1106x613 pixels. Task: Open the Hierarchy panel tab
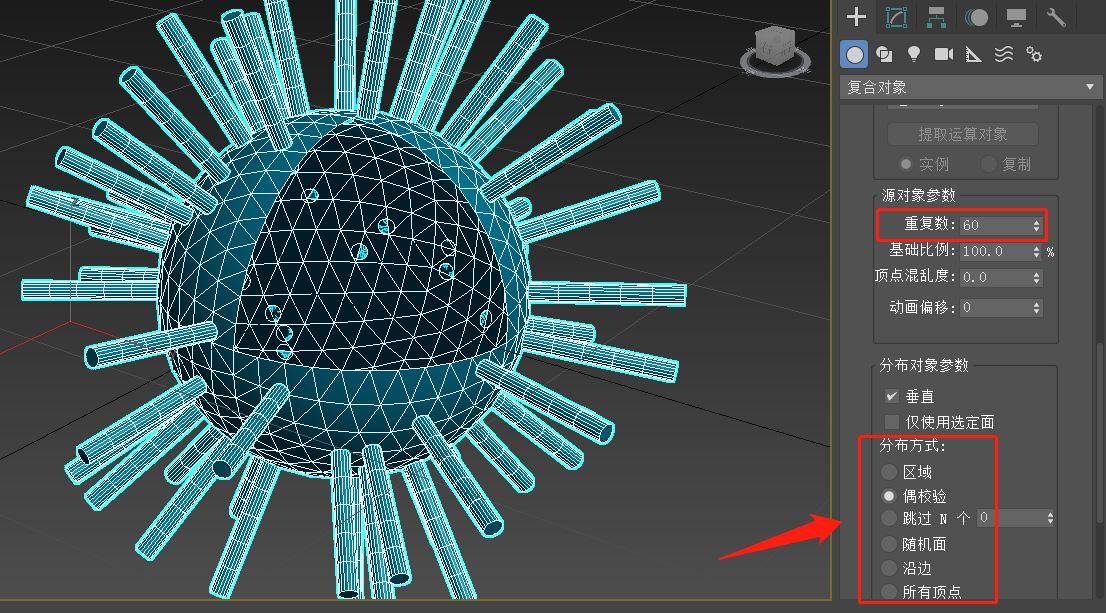[x=936, y=17]
